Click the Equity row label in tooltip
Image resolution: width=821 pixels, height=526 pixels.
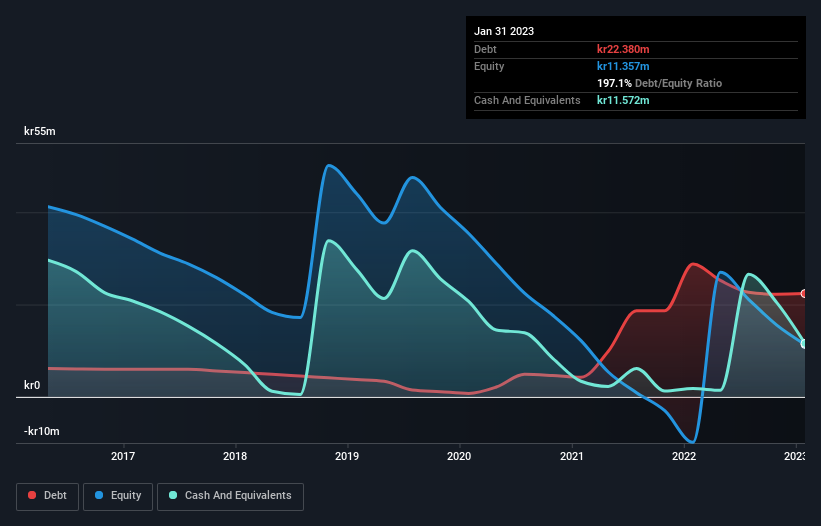[489, 66]
